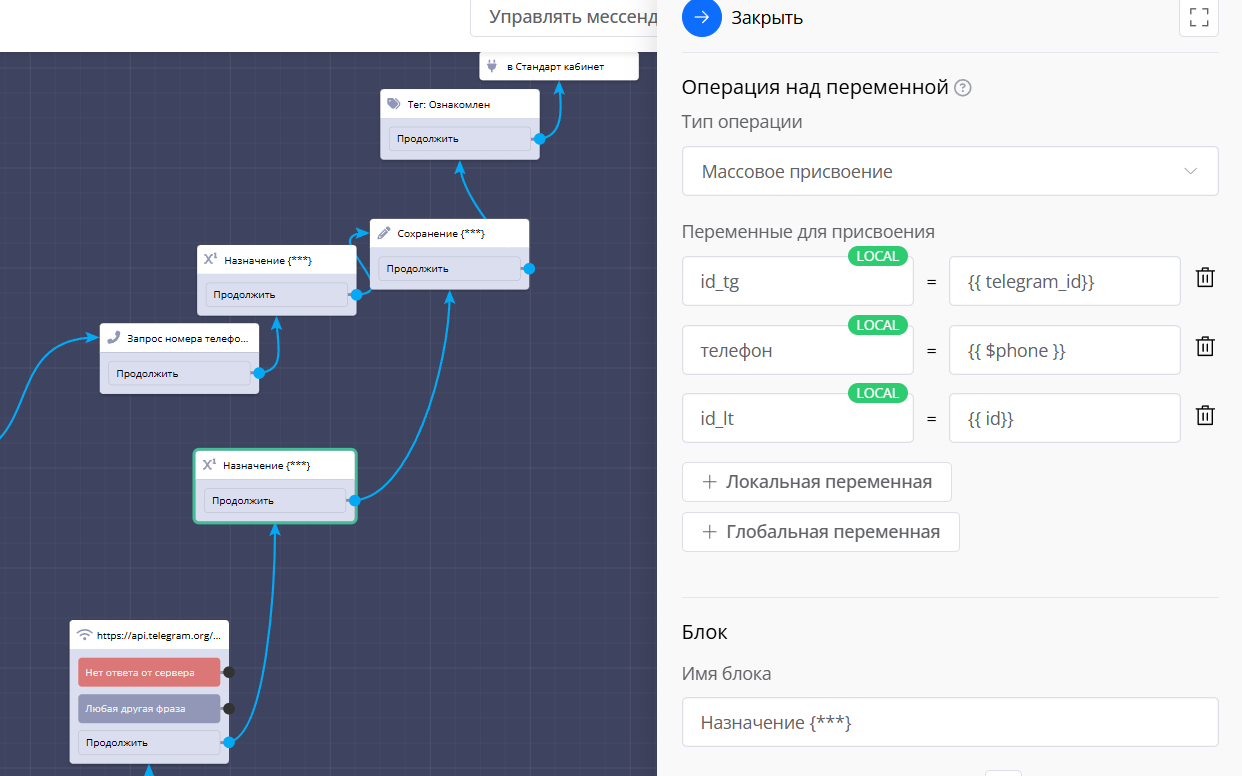Open the в Стандарт кабинет block
The width and height of the screenshot is (1242, 776).
tap(560, 67)
